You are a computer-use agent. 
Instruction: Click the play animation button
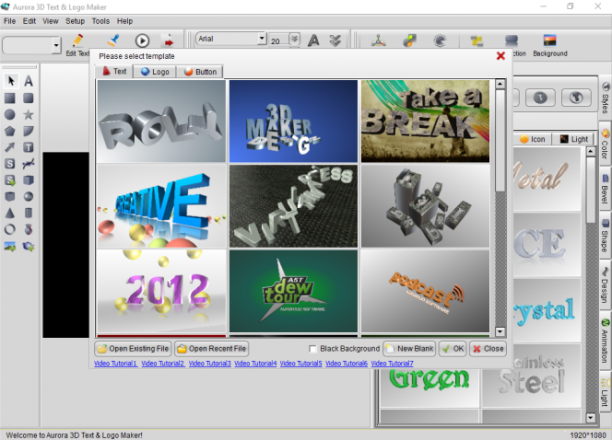[142, 41]
